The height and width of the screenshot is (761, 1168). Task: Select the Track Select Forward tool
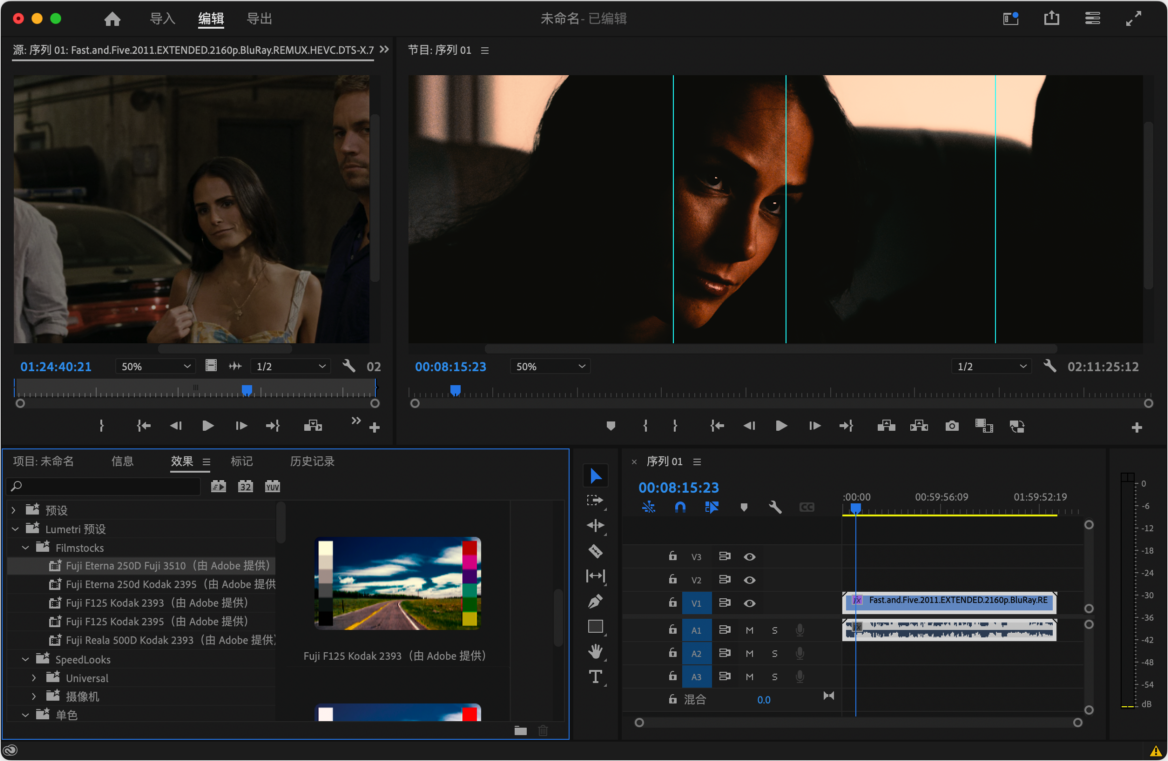[x=595, y=501]
